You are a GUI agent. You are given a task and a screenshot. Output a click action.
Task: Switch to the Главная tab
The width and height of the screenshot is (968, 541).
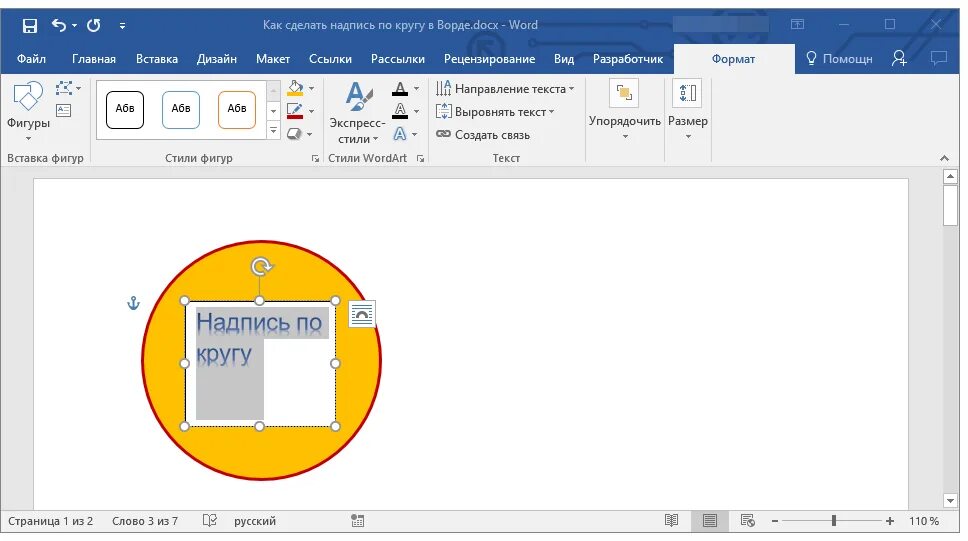click(x=94, y=59)
